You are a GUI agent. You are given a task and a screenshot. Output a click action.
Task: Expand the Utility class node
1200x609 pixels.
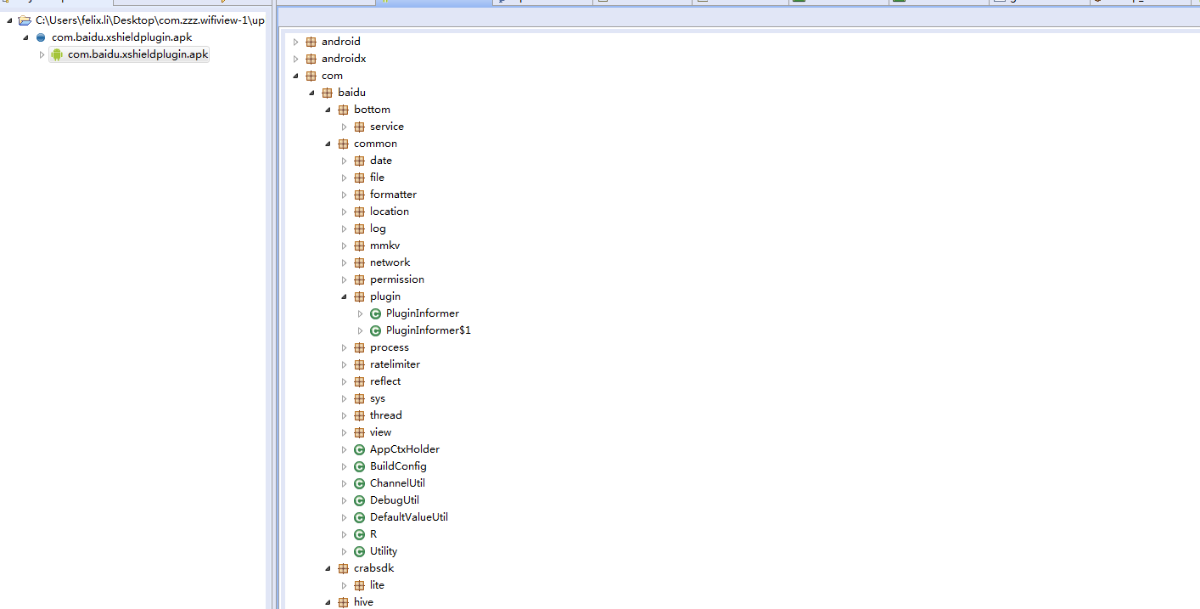[x=344, y=552]
